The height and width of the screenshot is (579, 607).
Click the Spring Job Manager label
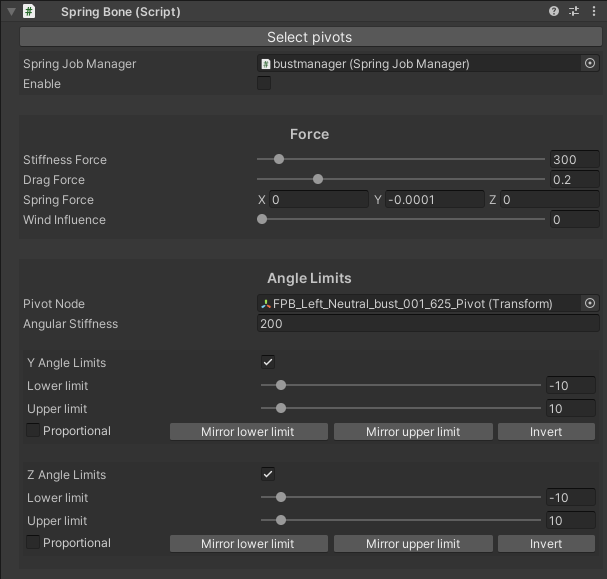click(x=79, y=64)
